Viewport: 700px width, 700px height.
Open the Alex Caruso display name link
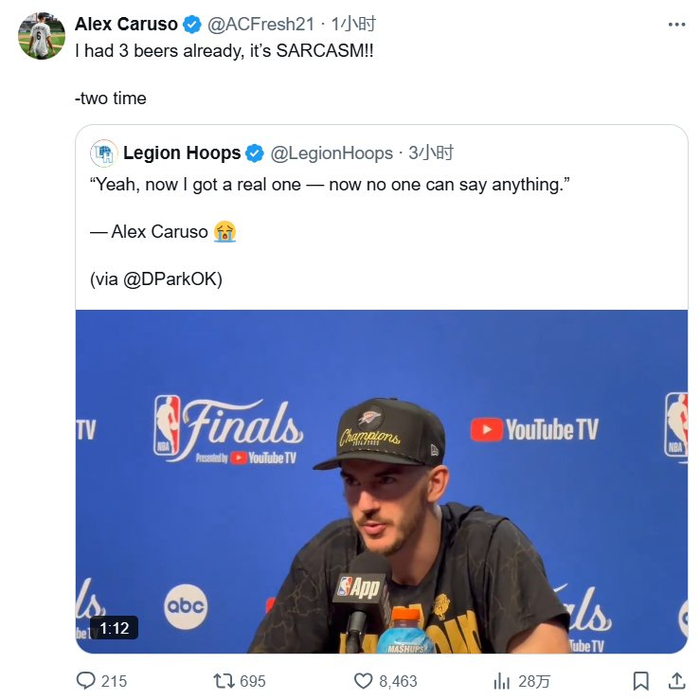(126, 24)
